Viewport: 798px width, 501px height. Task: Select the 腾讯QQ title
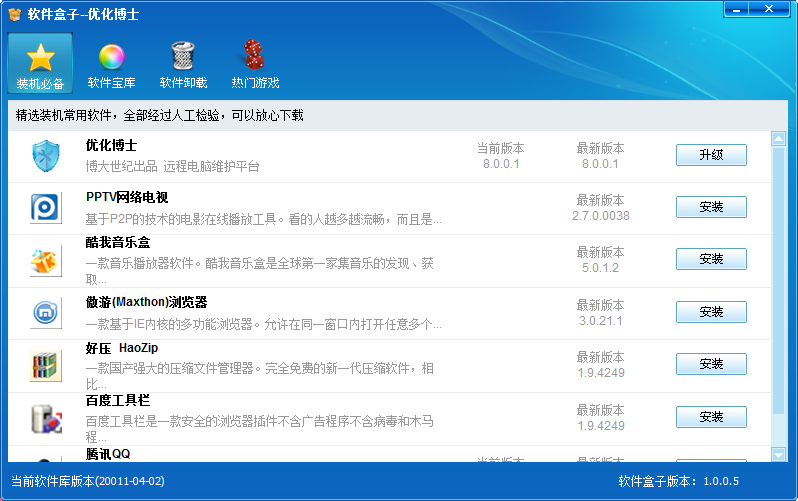108,454
